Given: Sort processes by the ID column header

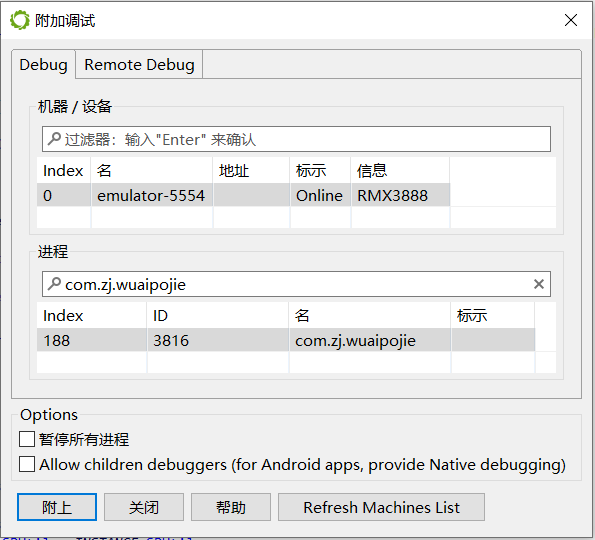Looking at the screenshot, I should coord(217,315).
